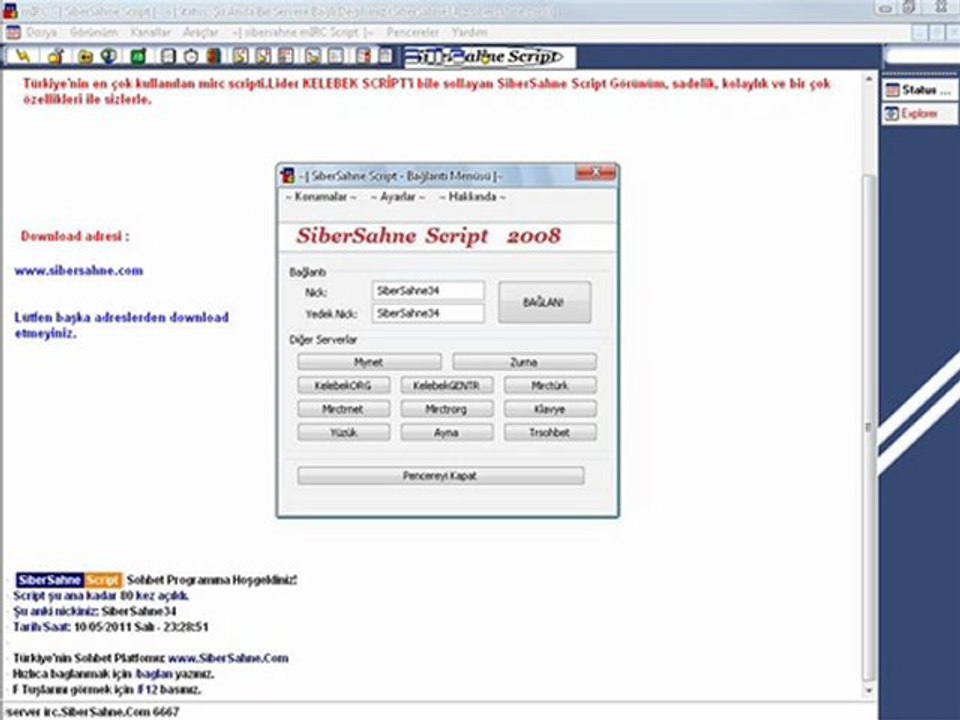The image size is (960, 720).
Task: Open the Yardım menu
Action: point(470,32)
